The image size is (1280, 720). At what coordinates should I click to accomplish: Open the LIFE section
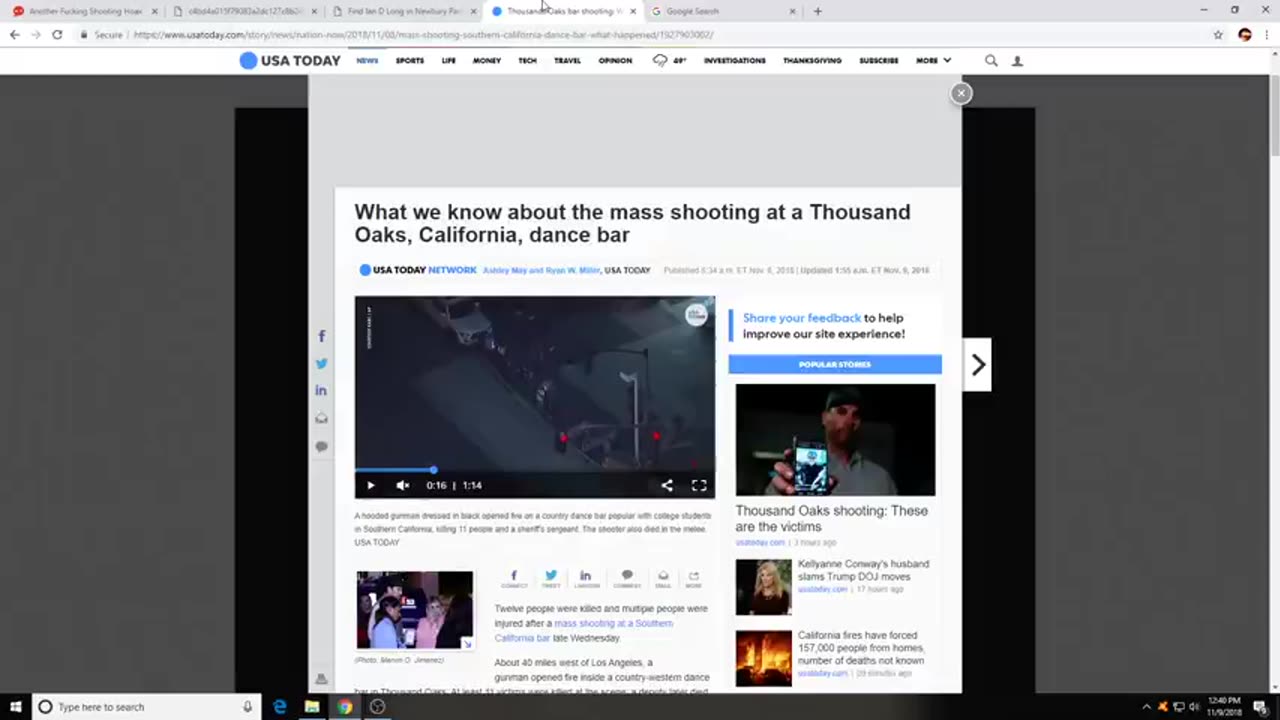[x=449, y=61]
